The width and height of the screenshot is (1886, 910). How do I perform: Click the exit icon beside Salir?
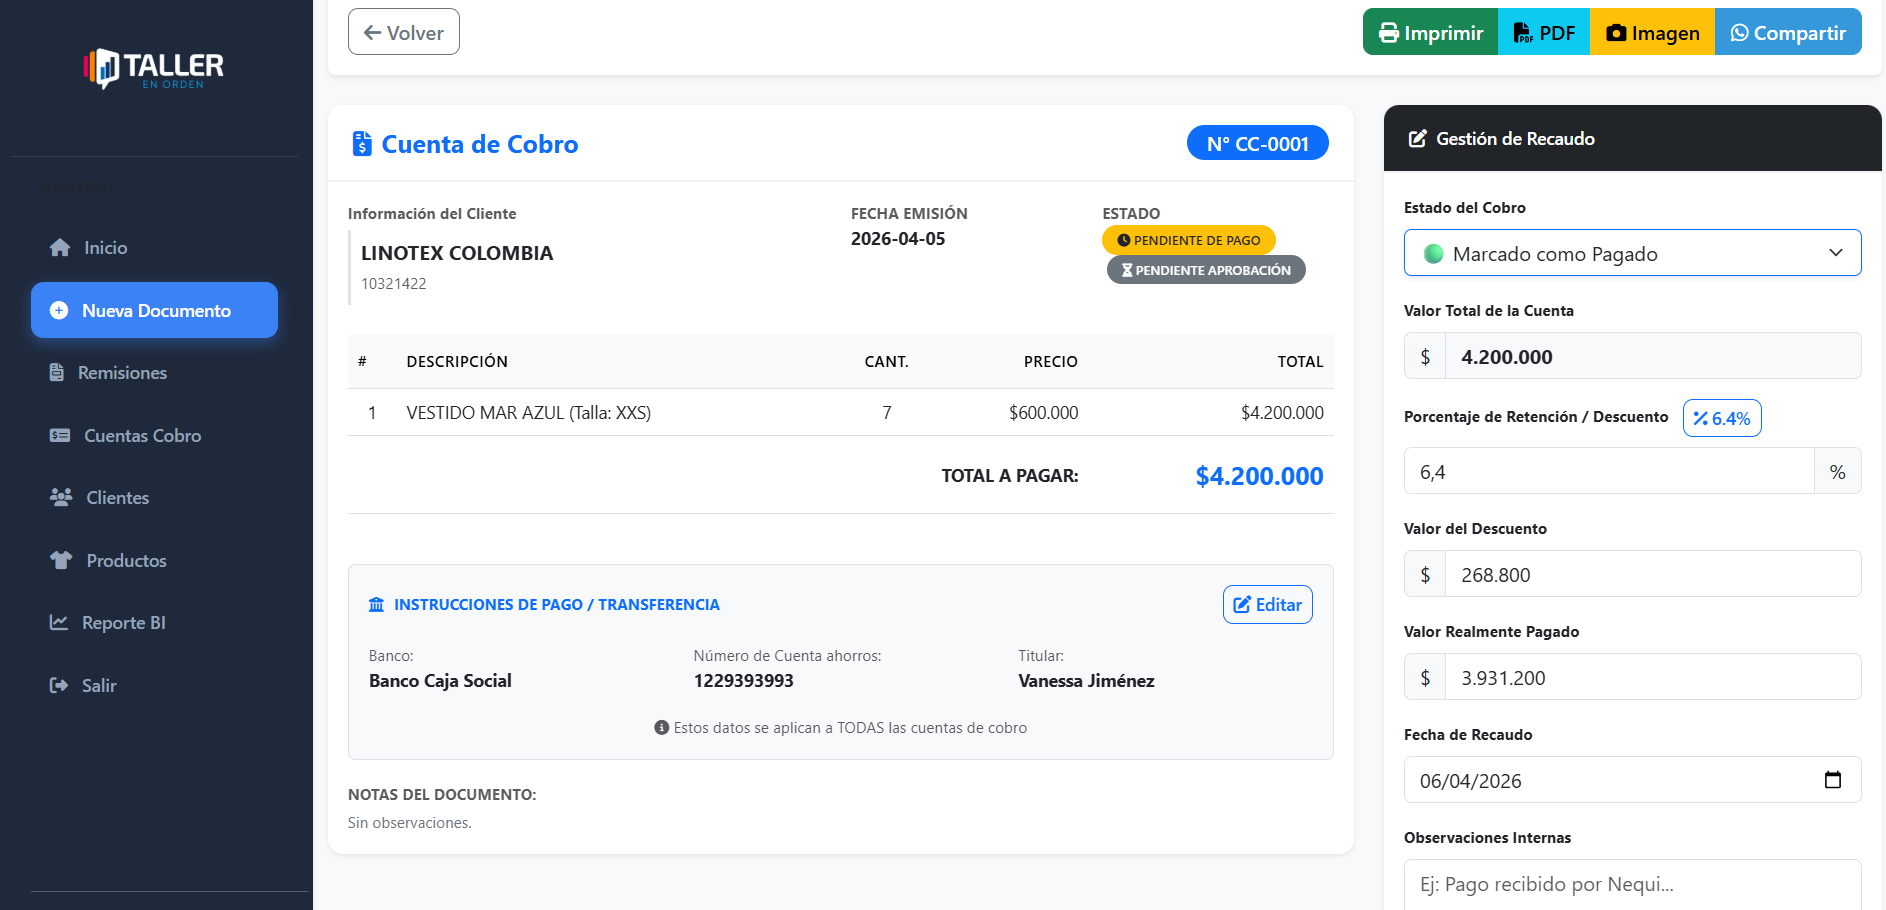tap(59, 685)
